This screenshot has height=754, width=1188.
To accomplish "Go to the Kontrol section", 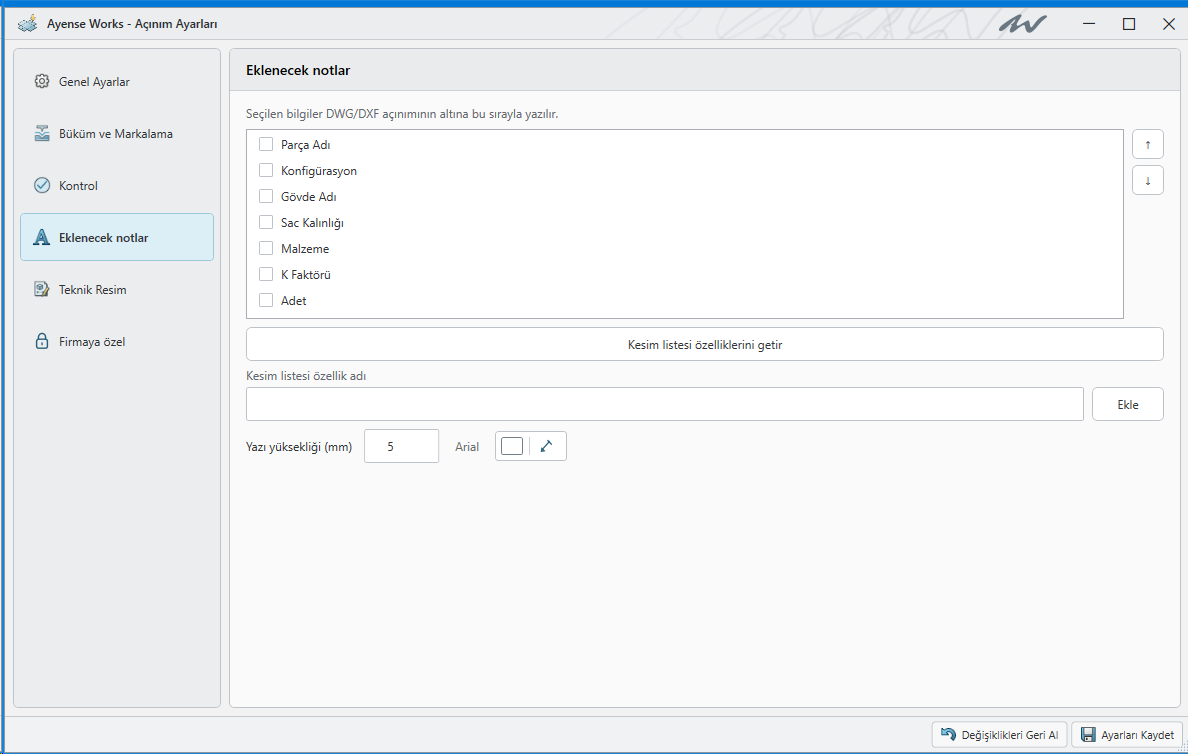I will [x=117, y=185].
